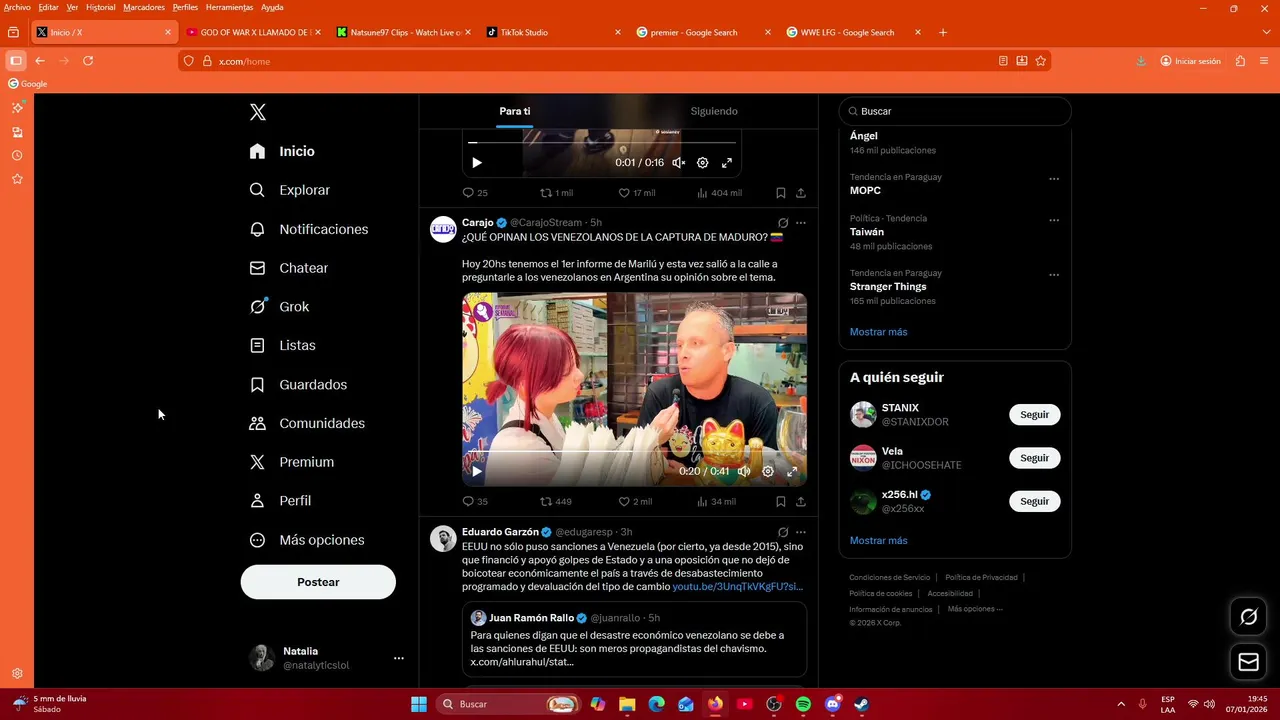Screen dimensions: 1280x720
Task: Open Carajo profile avatar
Action: pyautogui.click(x=443, y=230)
